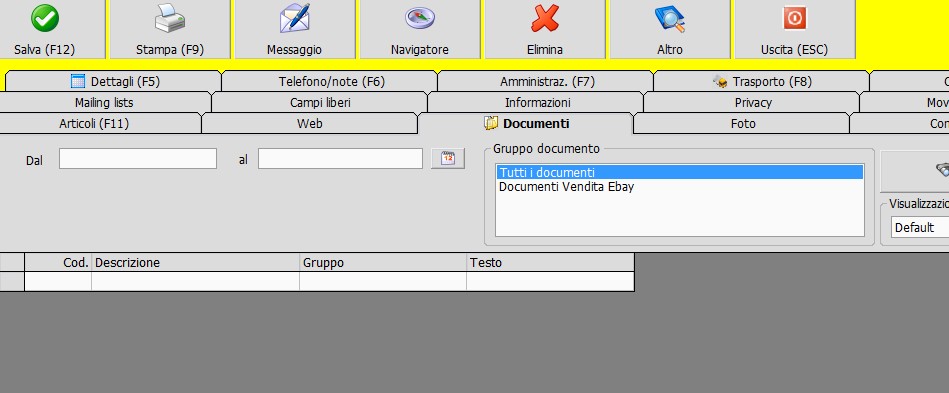
Task: Click the grid icon on Dettagli tab
Action: point(78,81)
